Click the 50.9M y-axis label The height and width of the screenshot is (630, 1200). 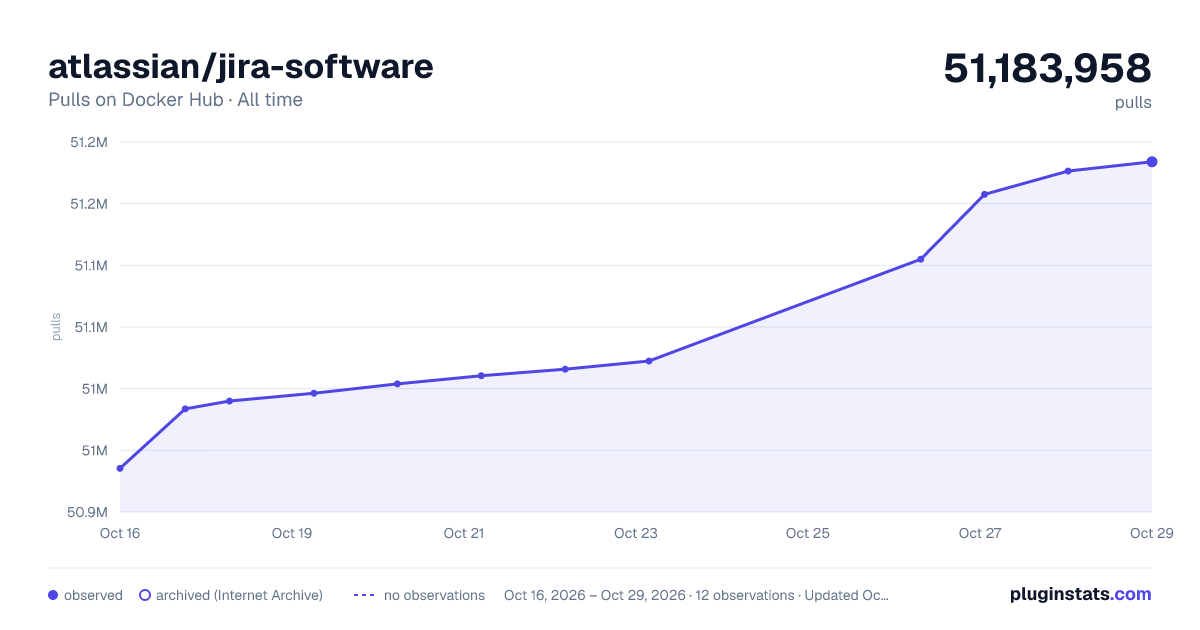click(x=87, y=512)
